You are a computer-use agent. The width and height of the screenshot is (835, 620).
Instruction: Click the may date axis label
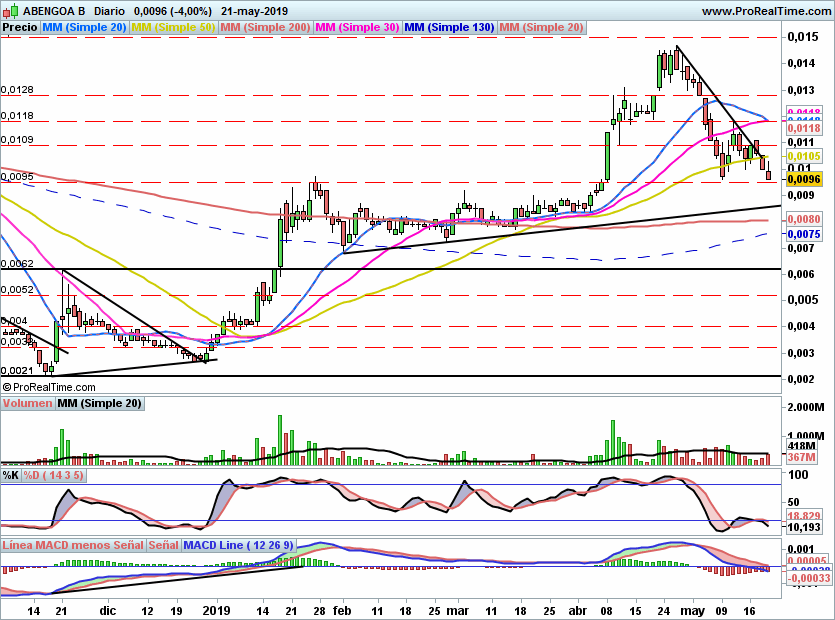[693, 610]
